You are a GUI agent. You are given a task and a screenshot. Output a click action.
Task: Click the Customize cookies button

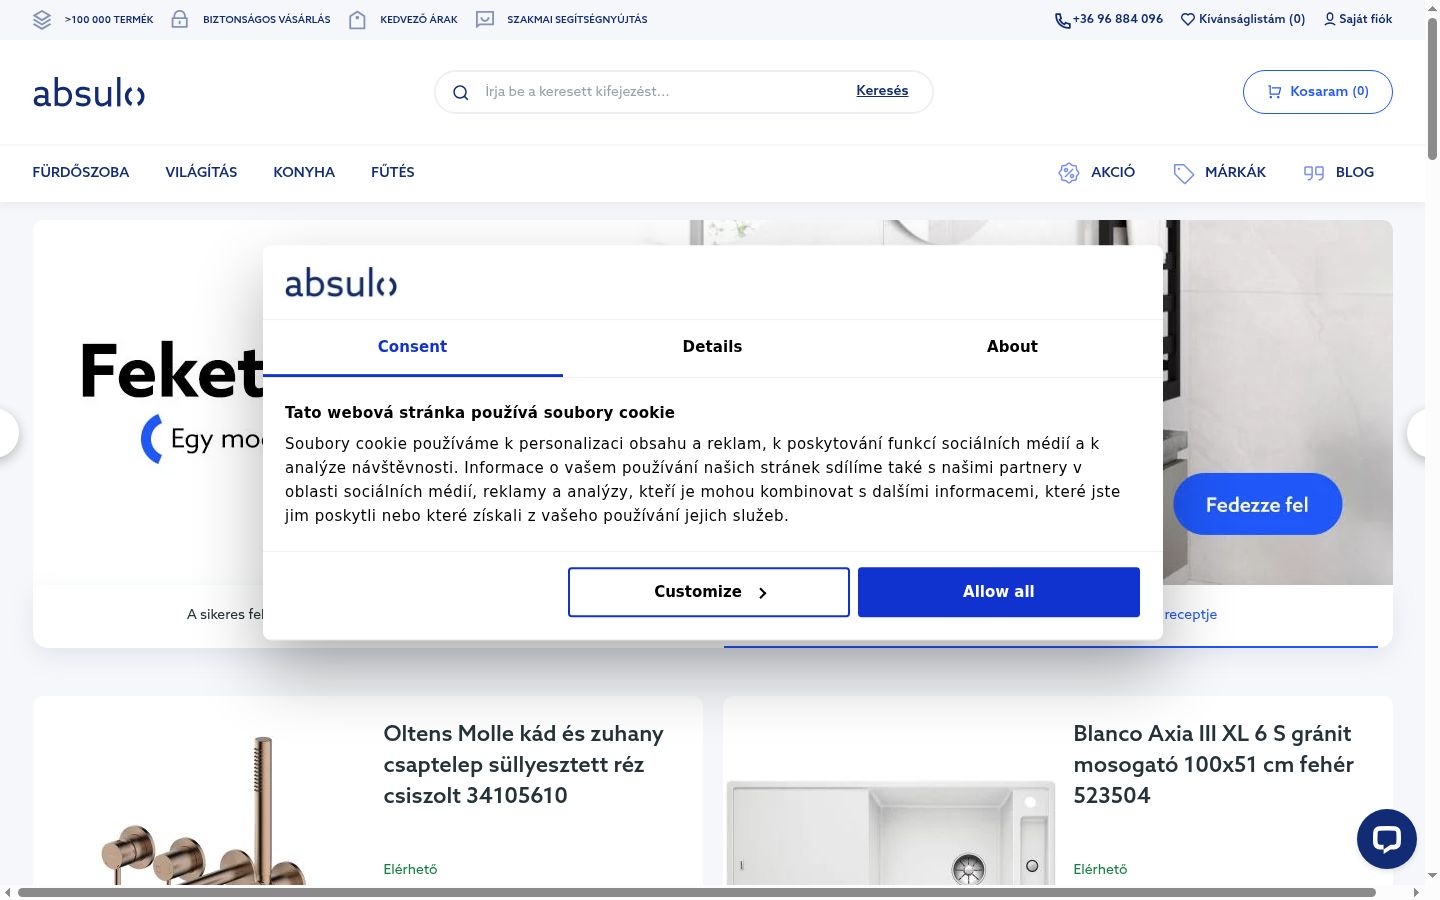(x=709, y=592)
